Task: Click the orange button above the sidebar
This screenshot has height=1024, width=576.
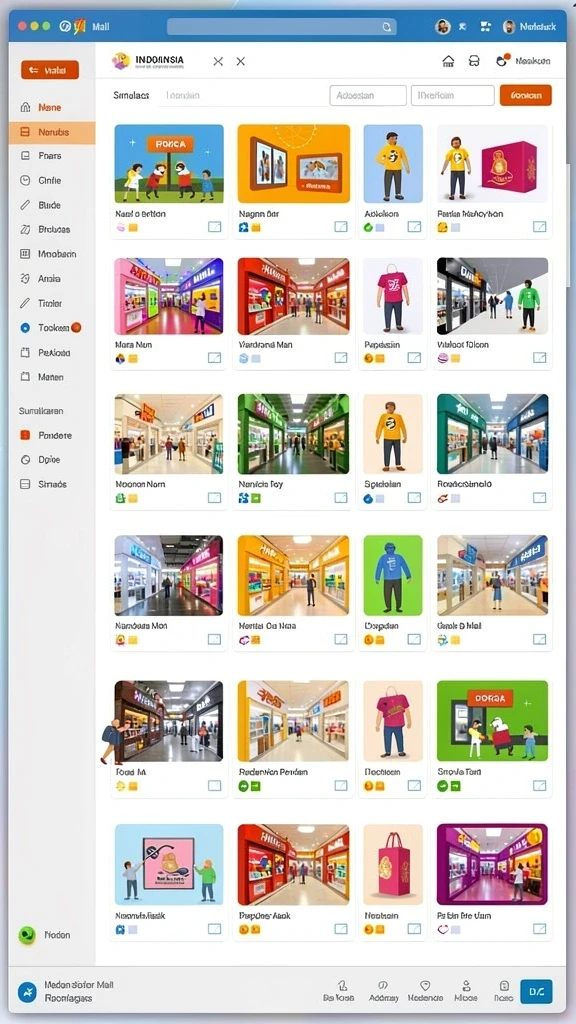Action: point(50,70)
